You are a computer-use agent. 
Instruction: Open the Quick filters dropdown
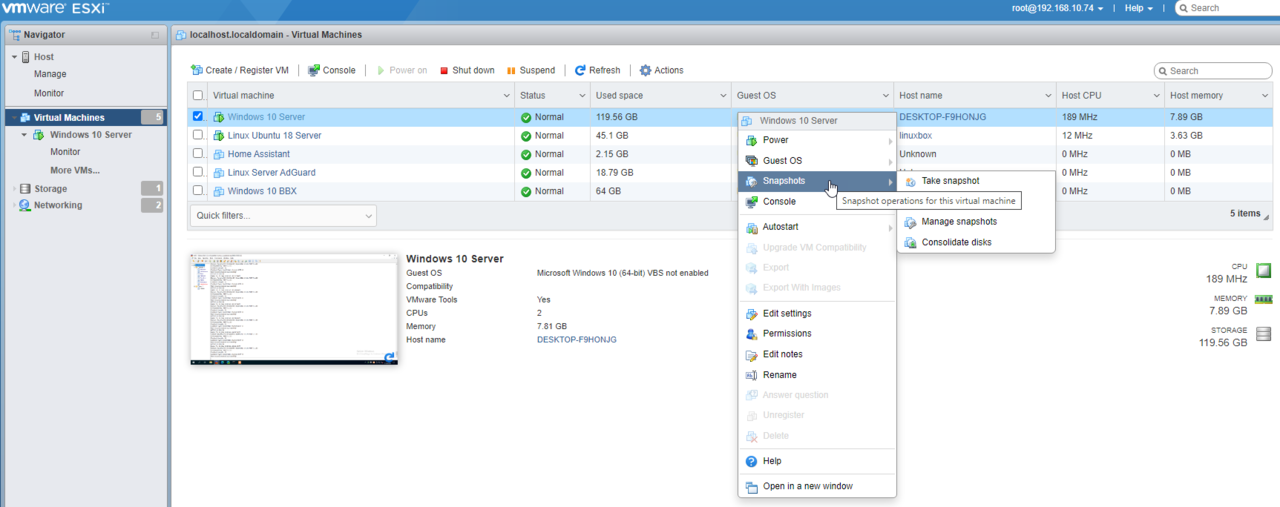(283, 215)
